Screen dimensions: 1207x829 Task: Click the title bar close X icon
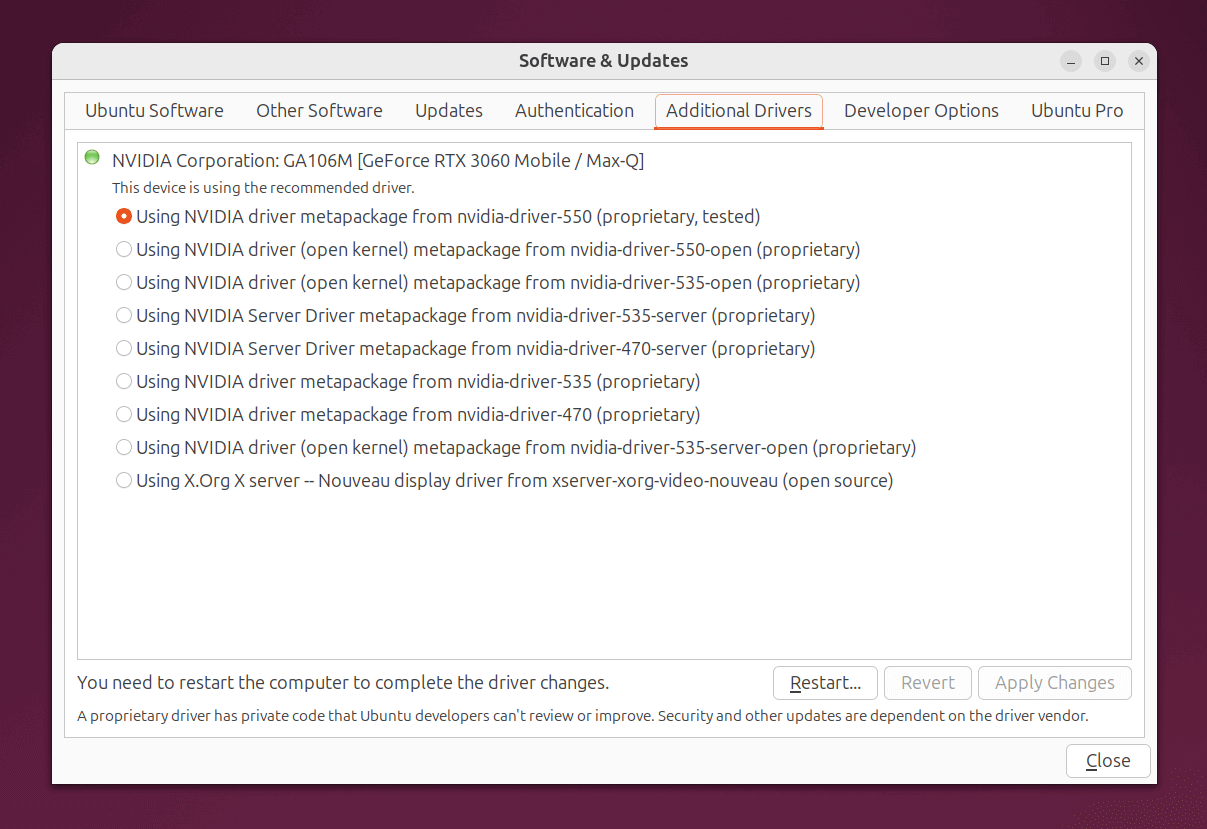coord(1139,61)
